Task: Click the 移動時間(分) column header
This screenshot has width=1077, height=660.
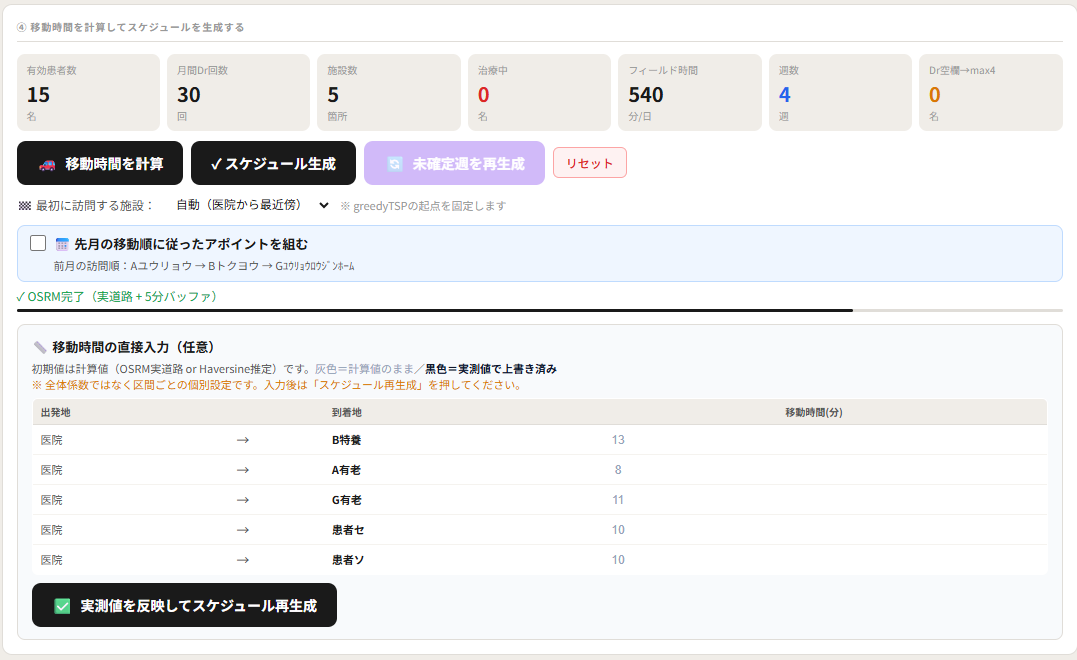Action: pos(814,412)
